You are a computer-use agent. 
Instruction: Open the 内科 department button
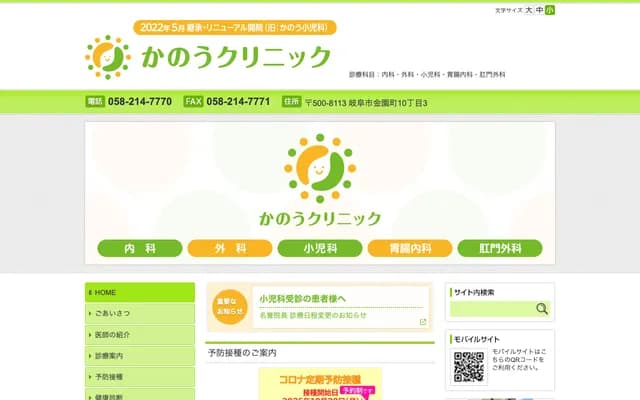pyautogui.click(x=140, y=248)
